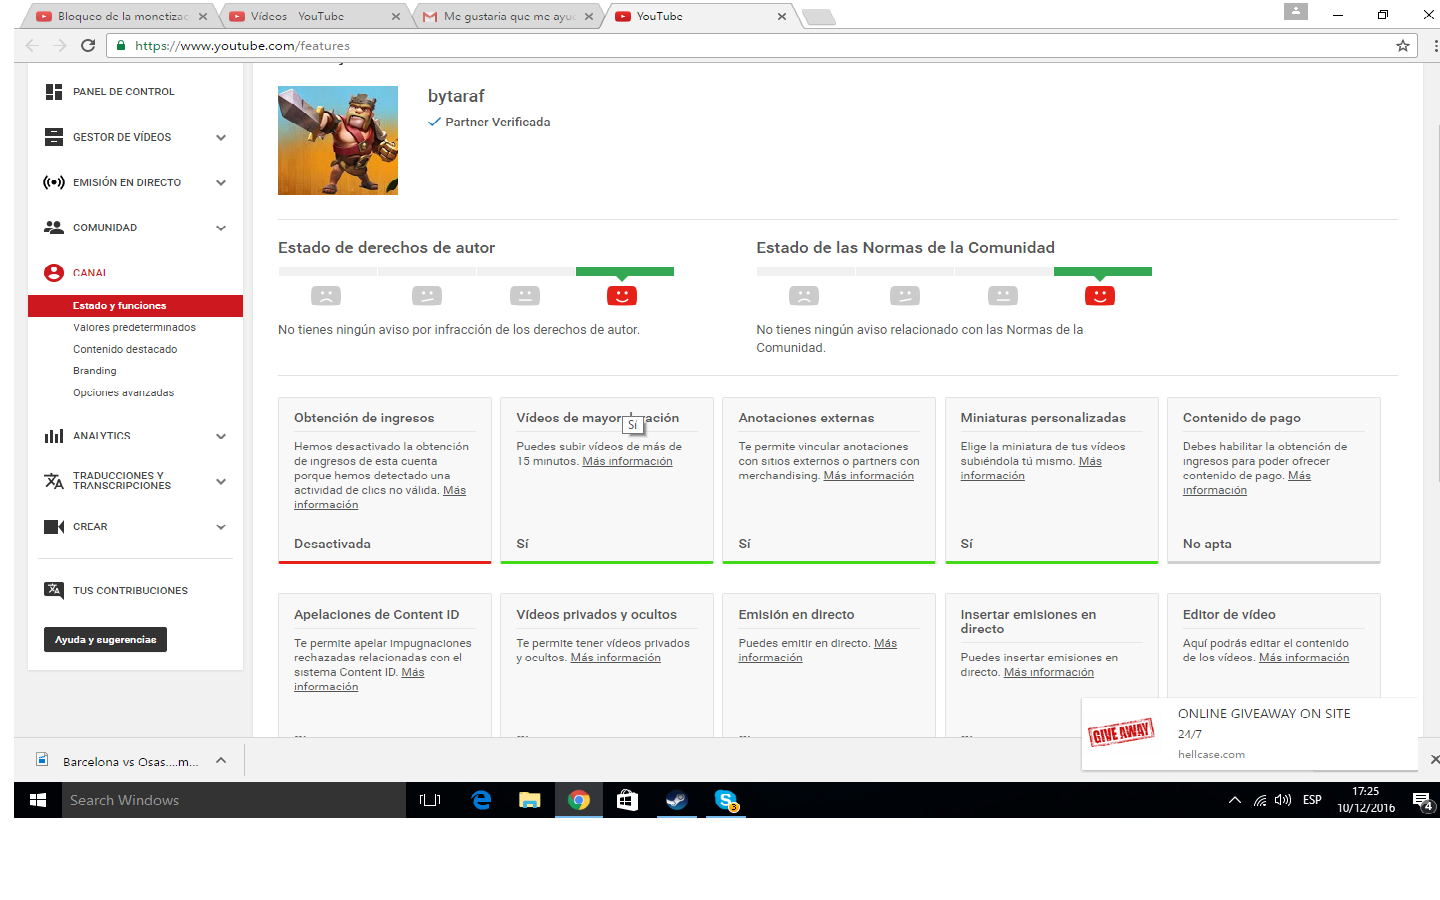Viewport: 1440px width, 900px height.
Task: Select Estado y funciones menu item
Action: coord(135,306)
